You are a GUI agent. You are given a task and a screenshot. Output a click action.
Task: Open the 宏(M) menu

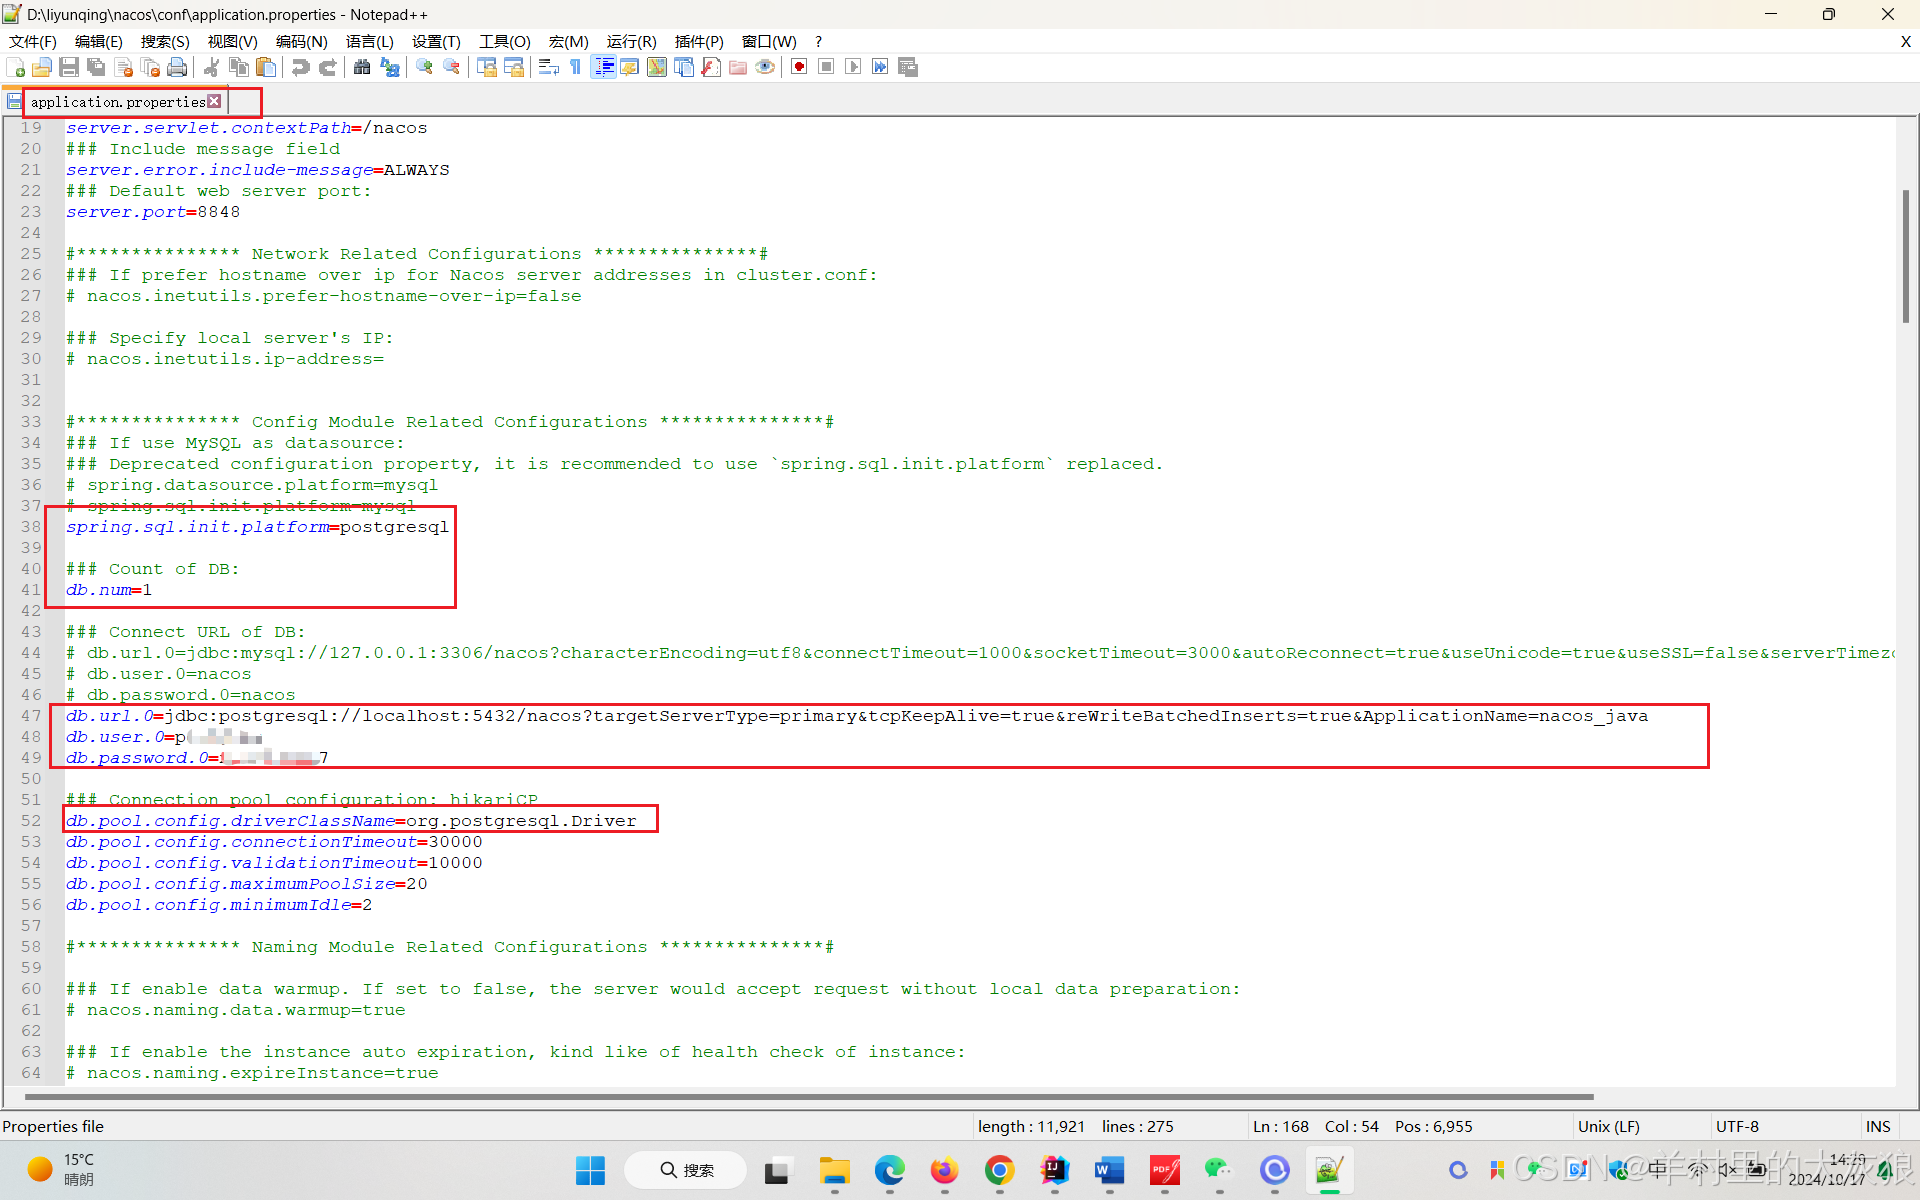click(x=567, y=41)
